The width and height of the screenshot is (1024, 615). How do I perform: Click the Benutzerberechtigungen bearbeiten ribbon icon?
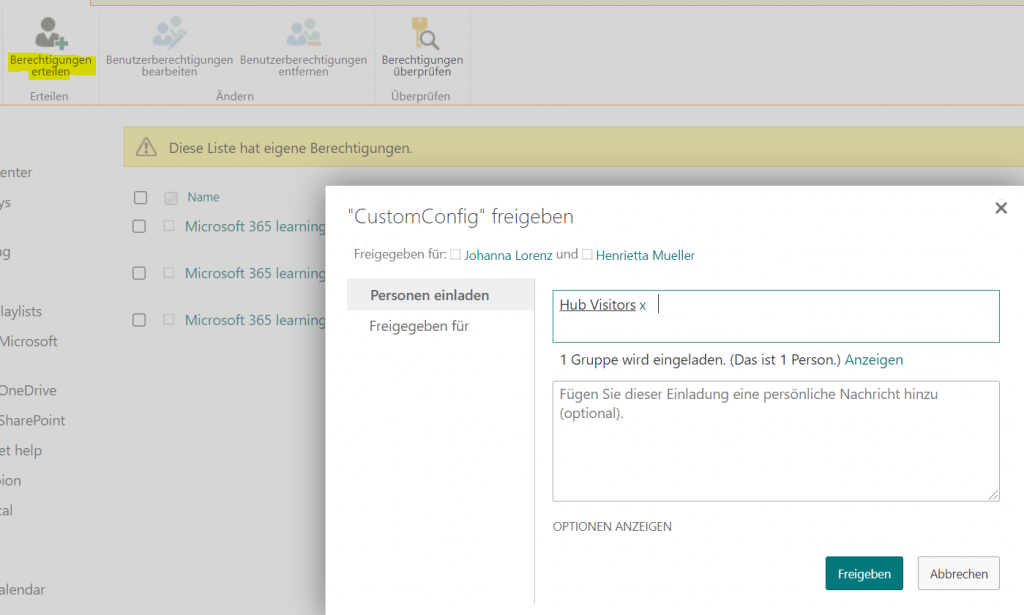(x=169, y=33)
